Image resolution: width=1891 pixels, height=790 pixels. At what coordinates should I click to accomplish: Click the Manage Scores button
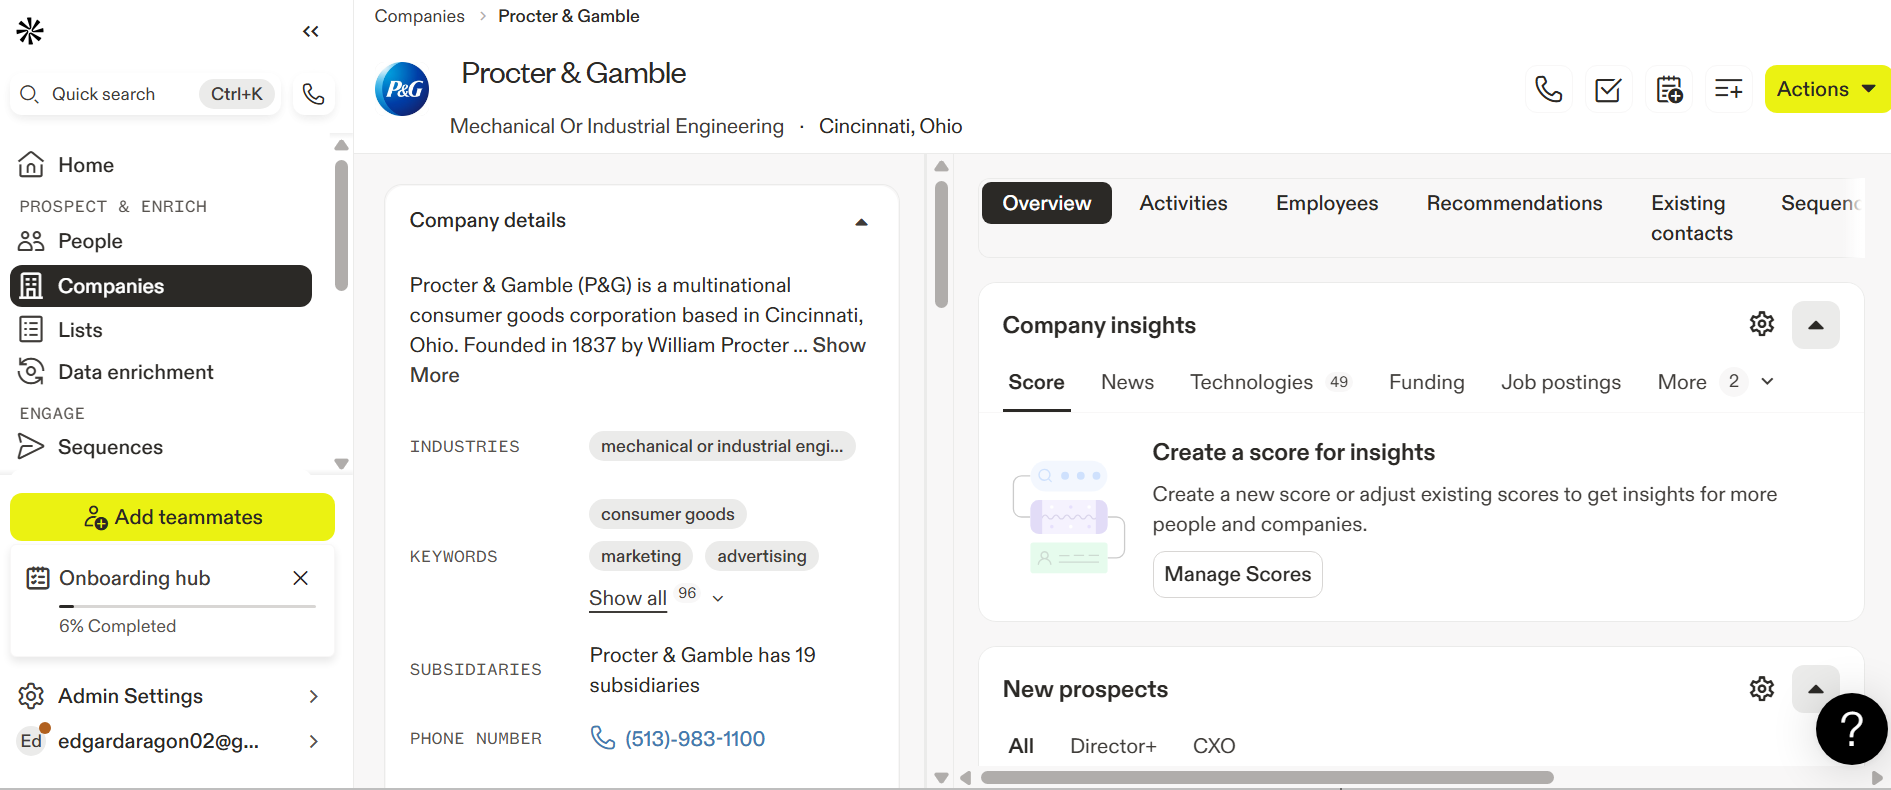1237,574
